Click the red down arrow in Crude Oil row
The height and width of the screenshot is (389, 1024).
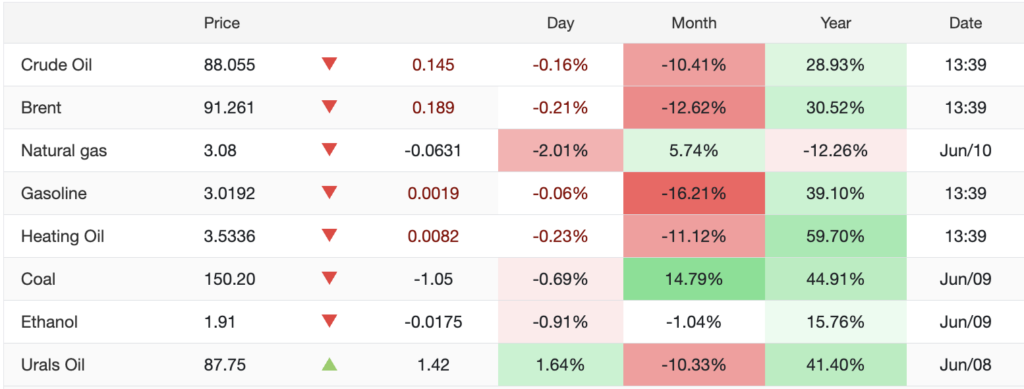pyautogui.click(x=329, y=64)
